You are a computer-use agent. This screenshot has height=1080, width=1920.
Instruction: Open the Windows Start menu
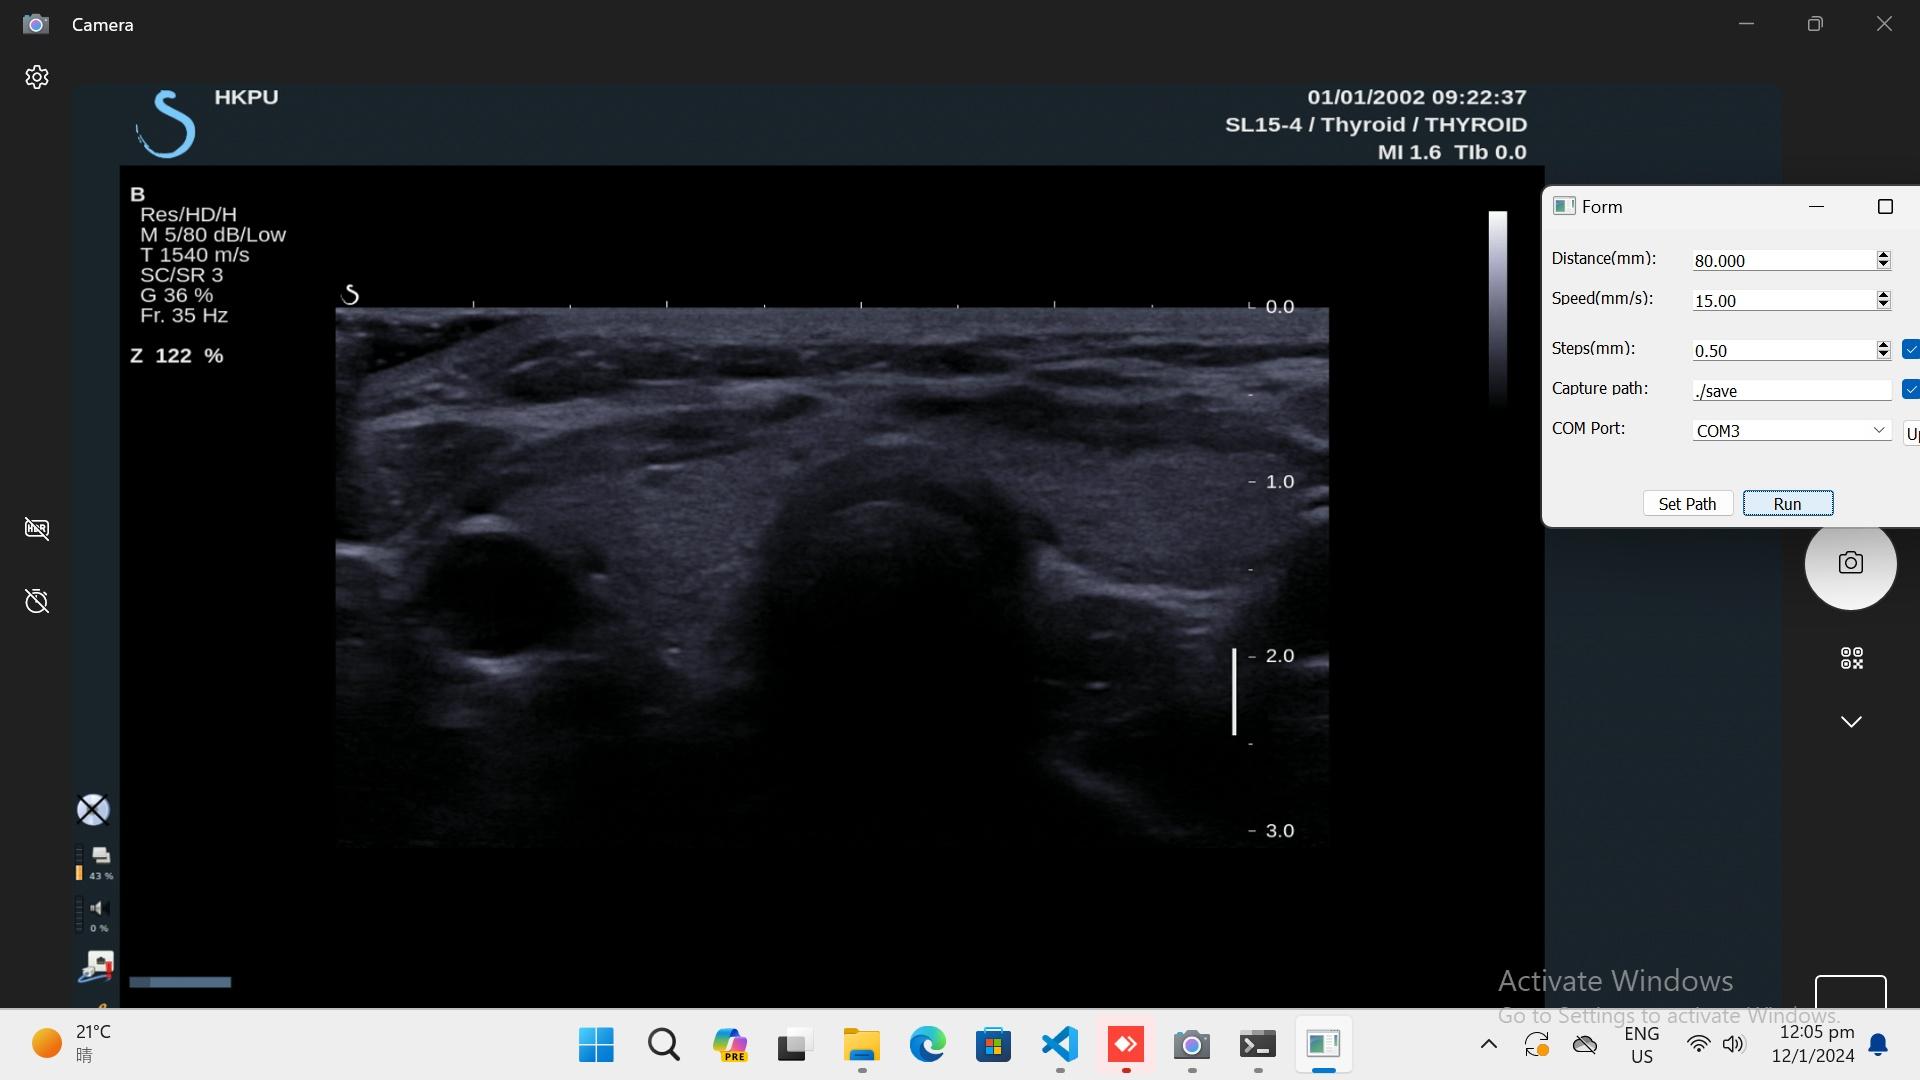pyautogui.click(x=596, y=1045)
